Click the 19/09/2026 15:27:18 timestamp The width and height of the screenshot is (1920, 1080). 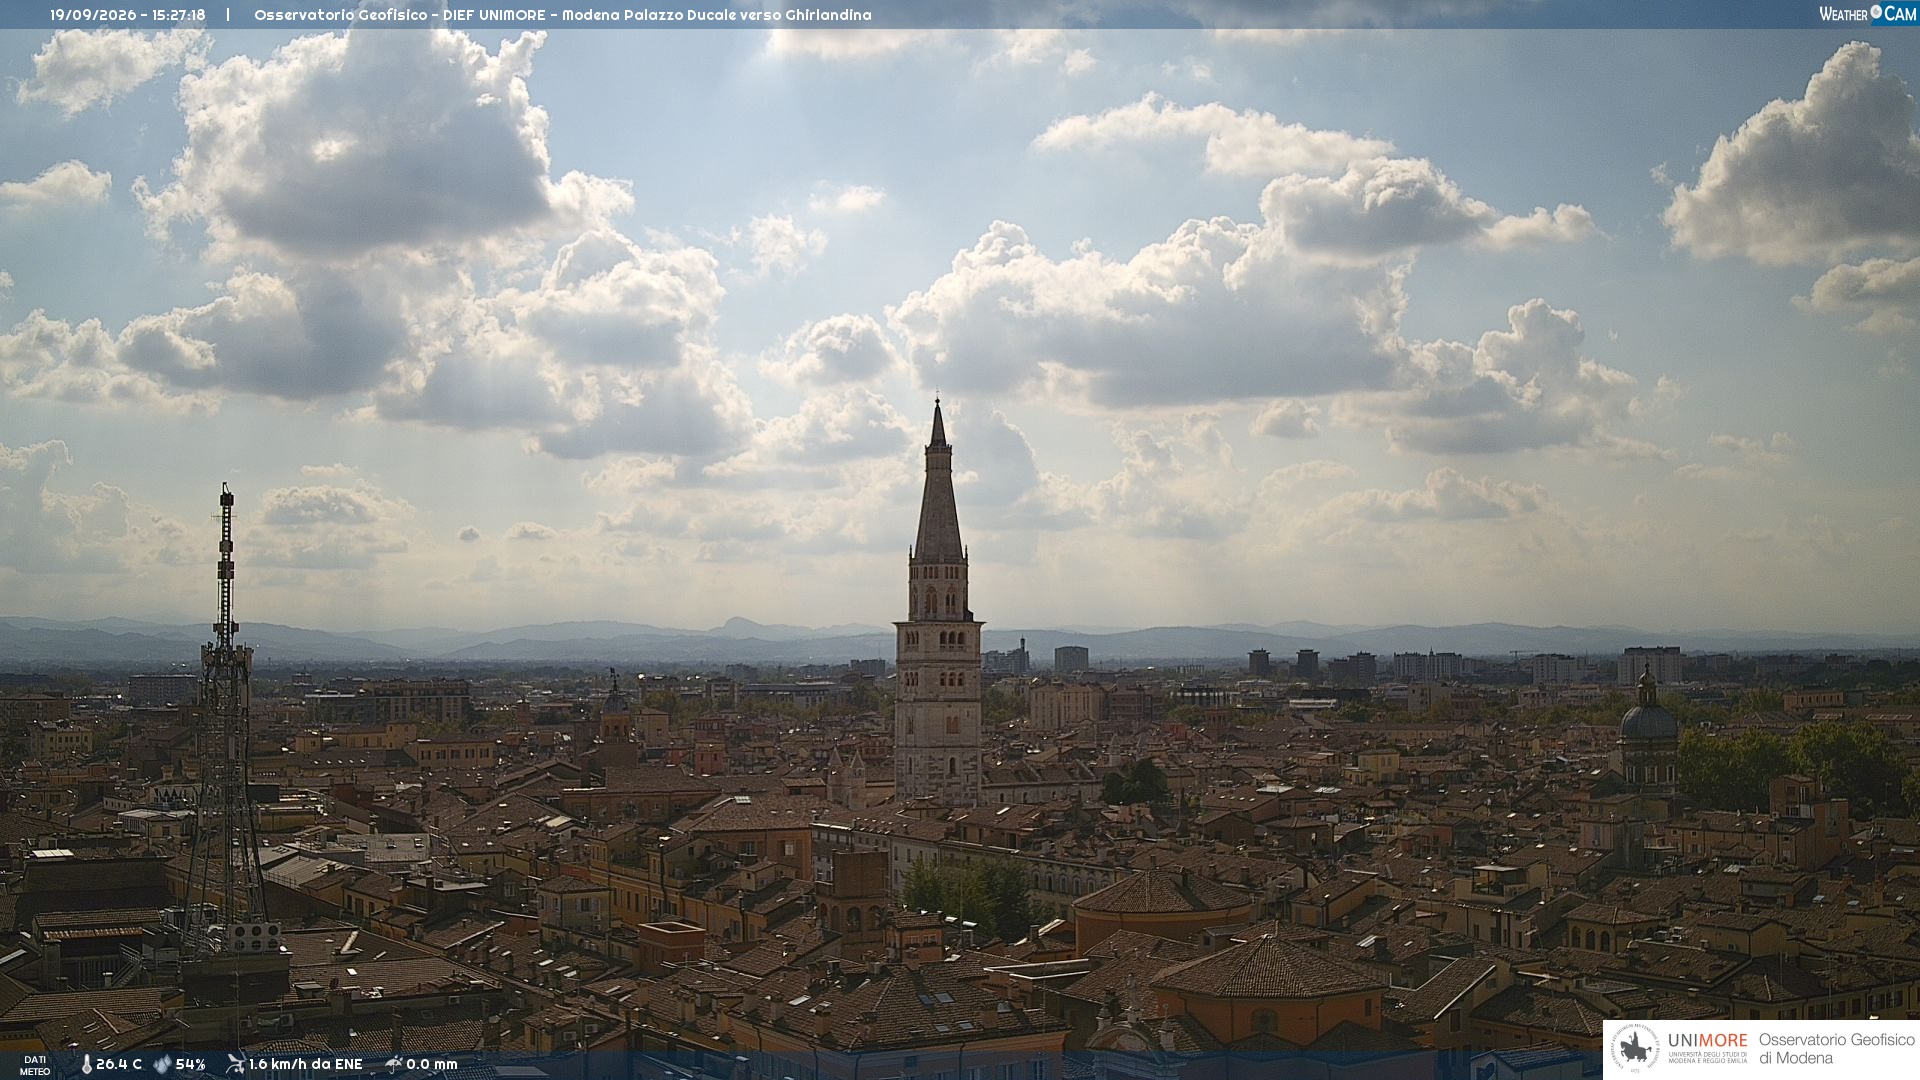(x=128, y=15)
